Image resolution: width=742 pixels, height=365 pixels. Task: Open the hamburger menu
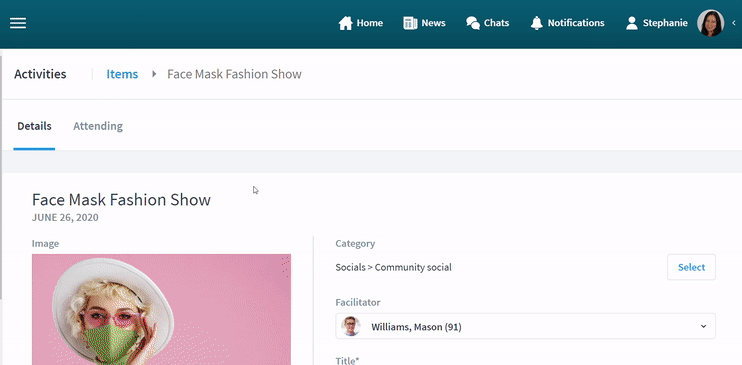point(18,23)
